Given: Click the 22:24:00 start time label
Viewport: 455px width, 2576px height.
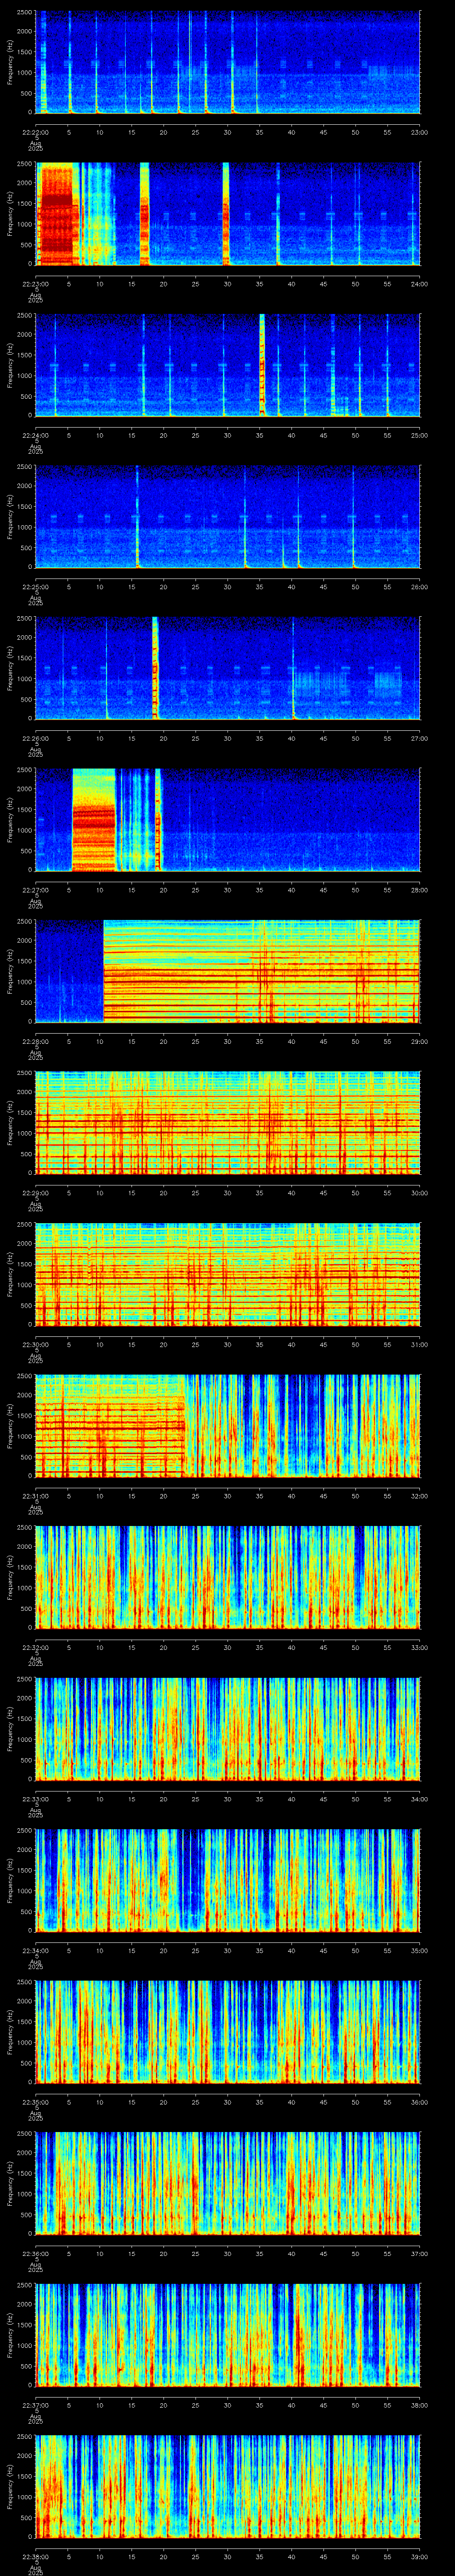Looking at the screenshot, I should click(35, 435).
